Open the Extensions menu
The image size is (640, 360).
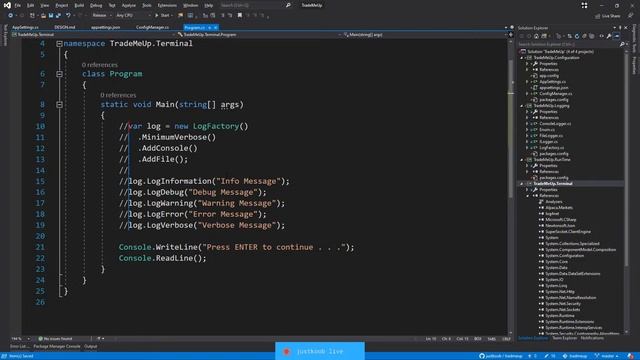[x=167, y=5]
